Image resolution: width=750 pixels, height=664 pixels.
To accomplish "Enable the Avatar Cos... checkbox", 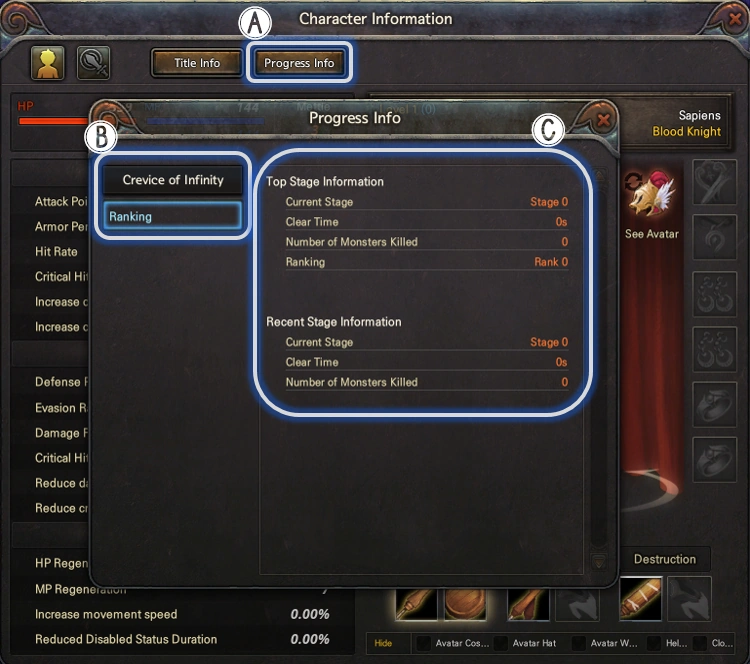I will 423,643.
